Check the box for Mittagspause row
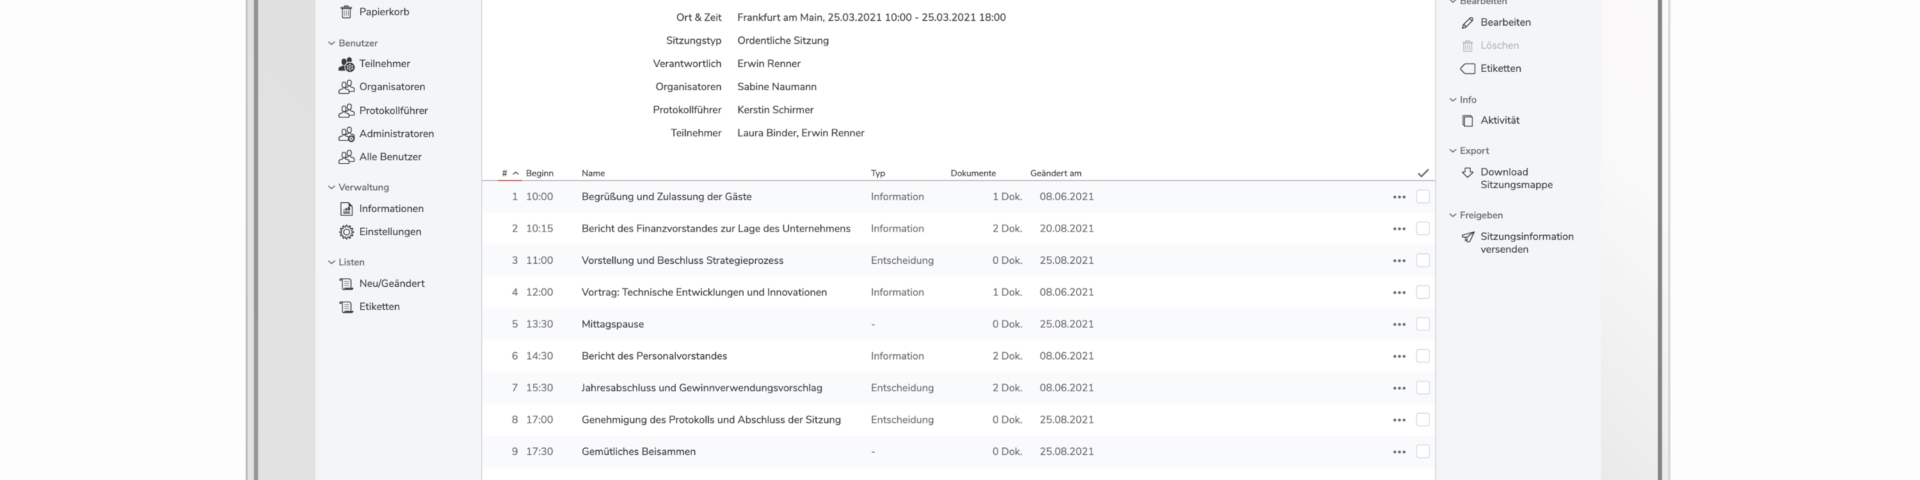Image resolution: width=1920 pixels, height=480 pixels. coord(1422,324)
